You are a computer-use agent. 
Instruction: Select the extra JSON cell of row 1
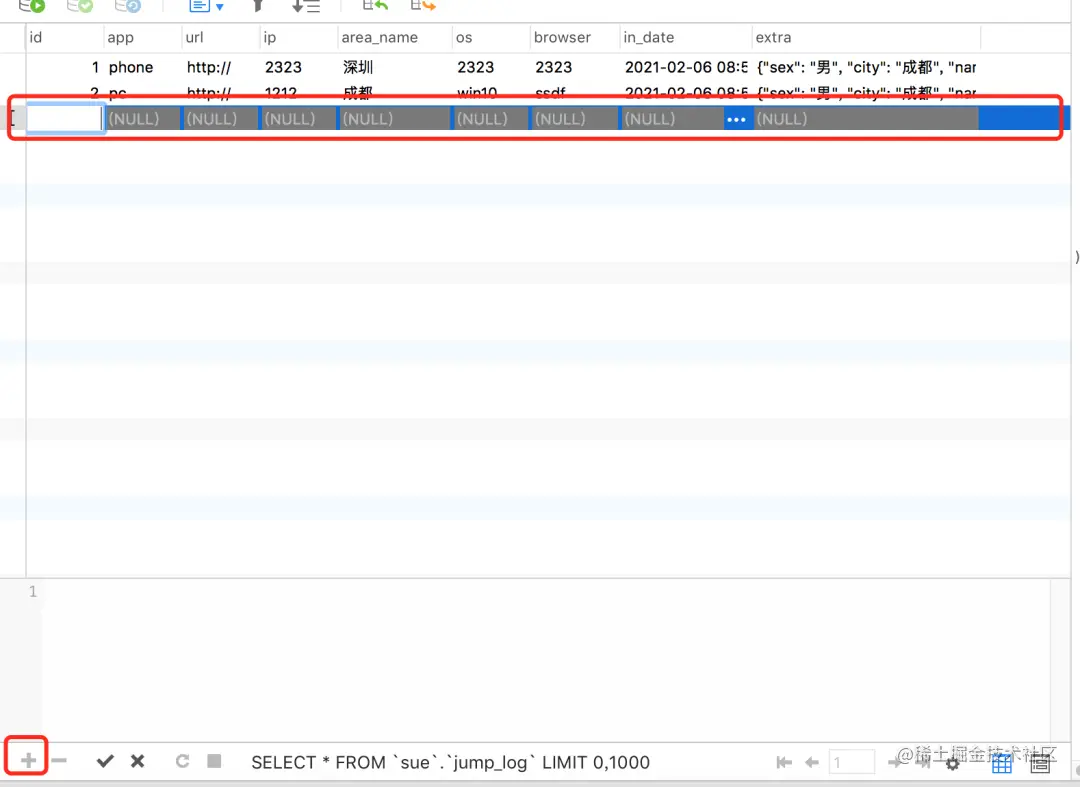point(866,67)
